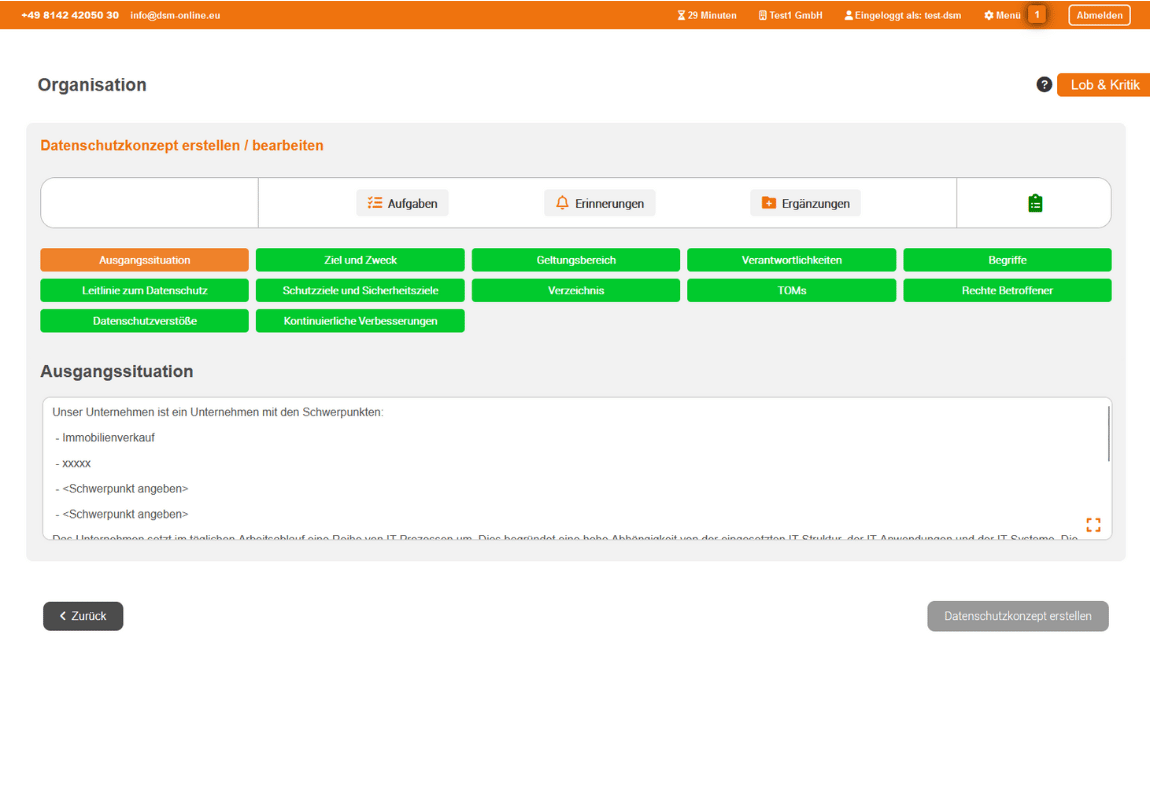Open Menü with the gear icon

(1002, 15)
